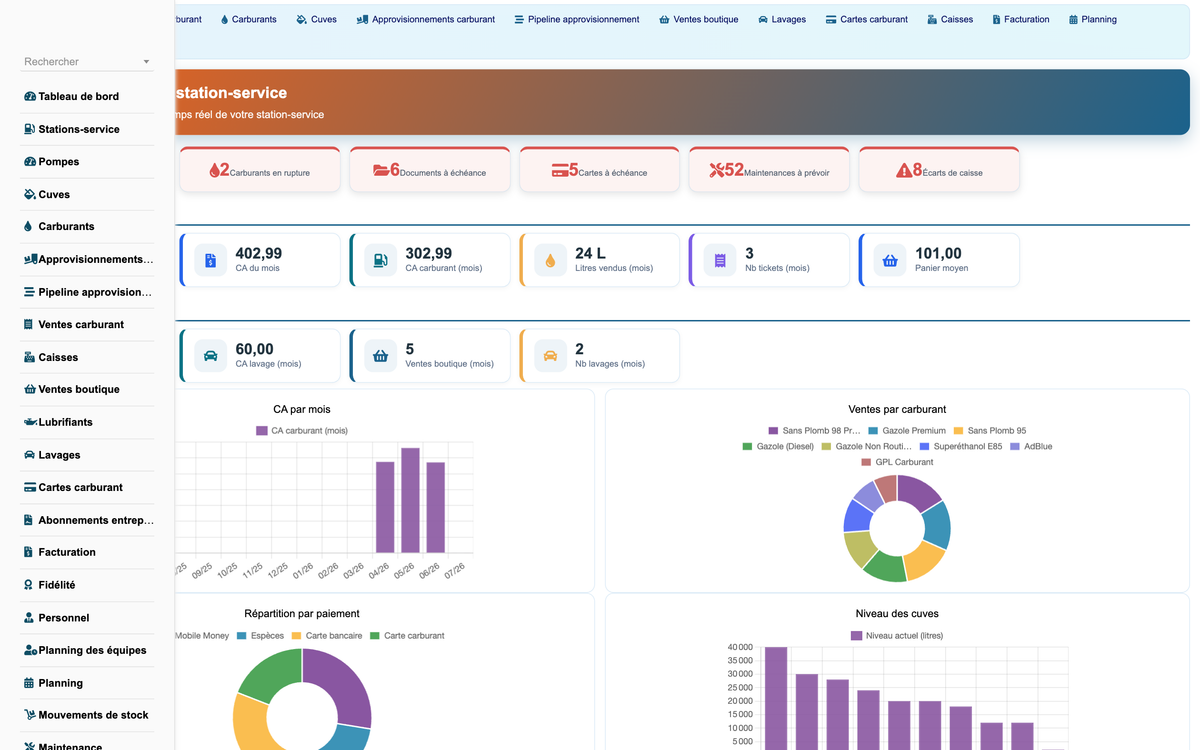Toggle Gazole (Diesel) legend entry

click(778, 446)
